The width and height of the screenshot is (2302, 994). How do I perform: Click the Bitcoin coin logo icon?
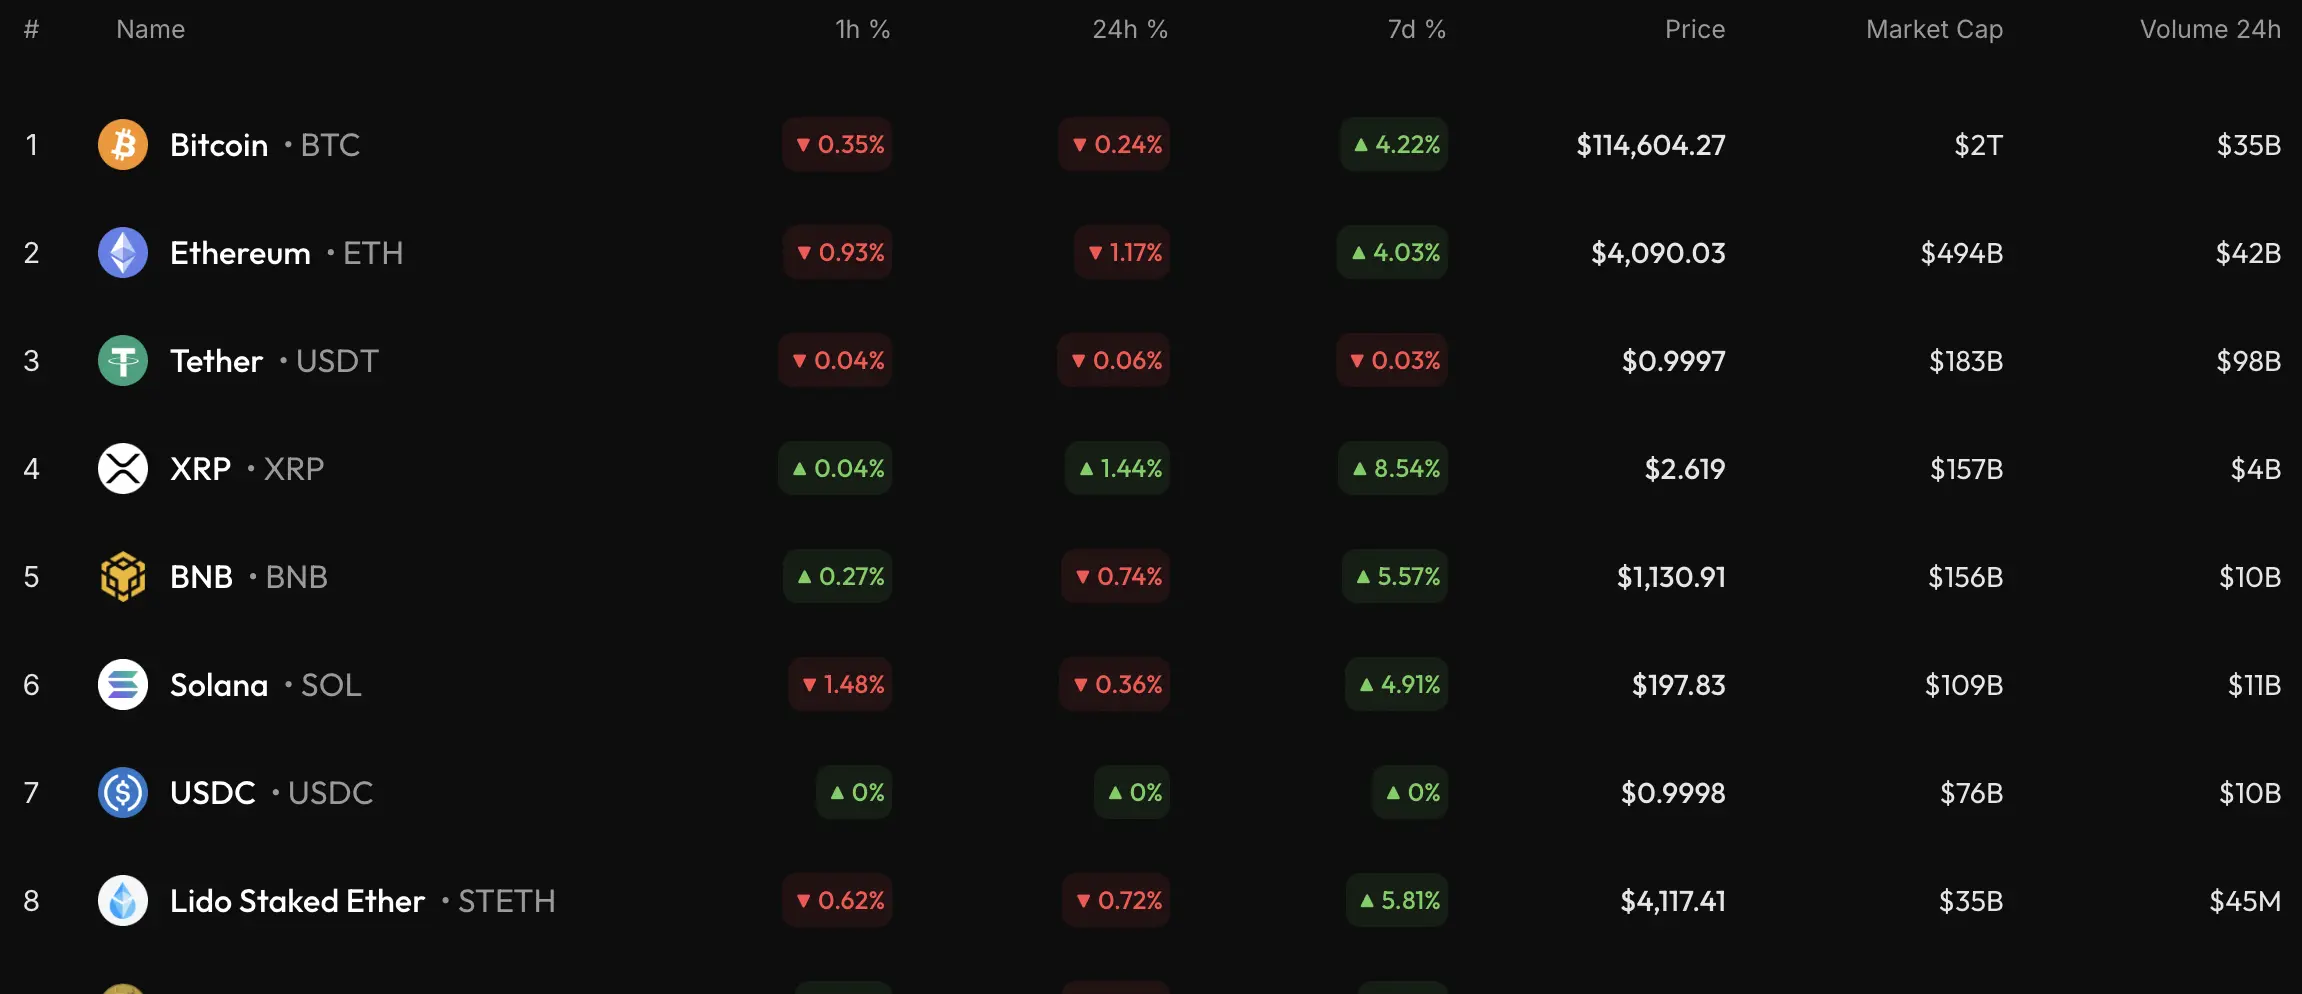(123, 145)
